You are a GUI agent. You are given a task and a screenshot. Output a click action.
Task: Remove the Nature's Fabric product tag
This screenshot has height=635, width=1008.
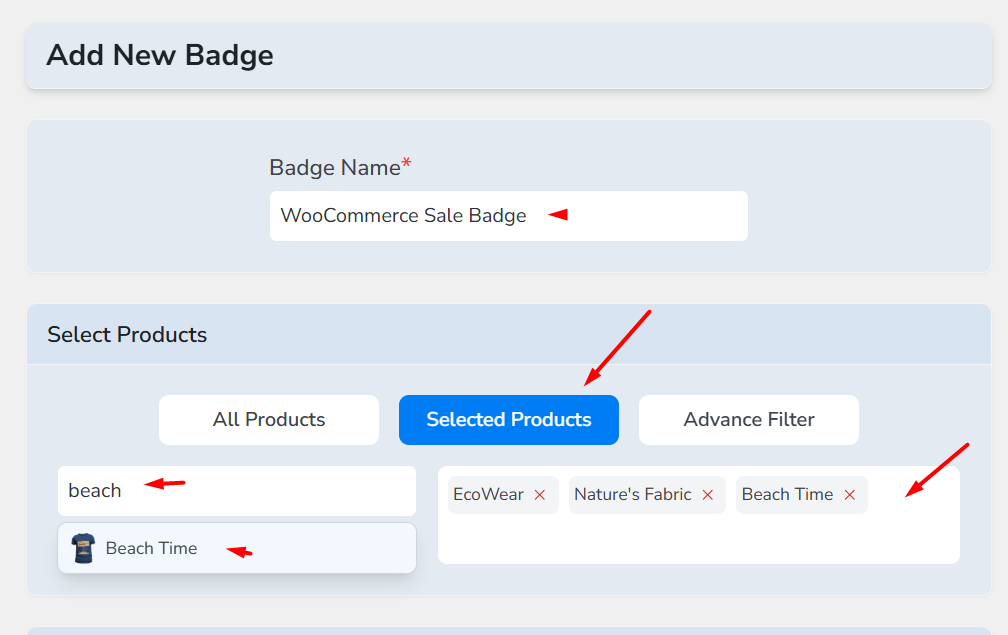pyautogui.click(x=708, y=495)
